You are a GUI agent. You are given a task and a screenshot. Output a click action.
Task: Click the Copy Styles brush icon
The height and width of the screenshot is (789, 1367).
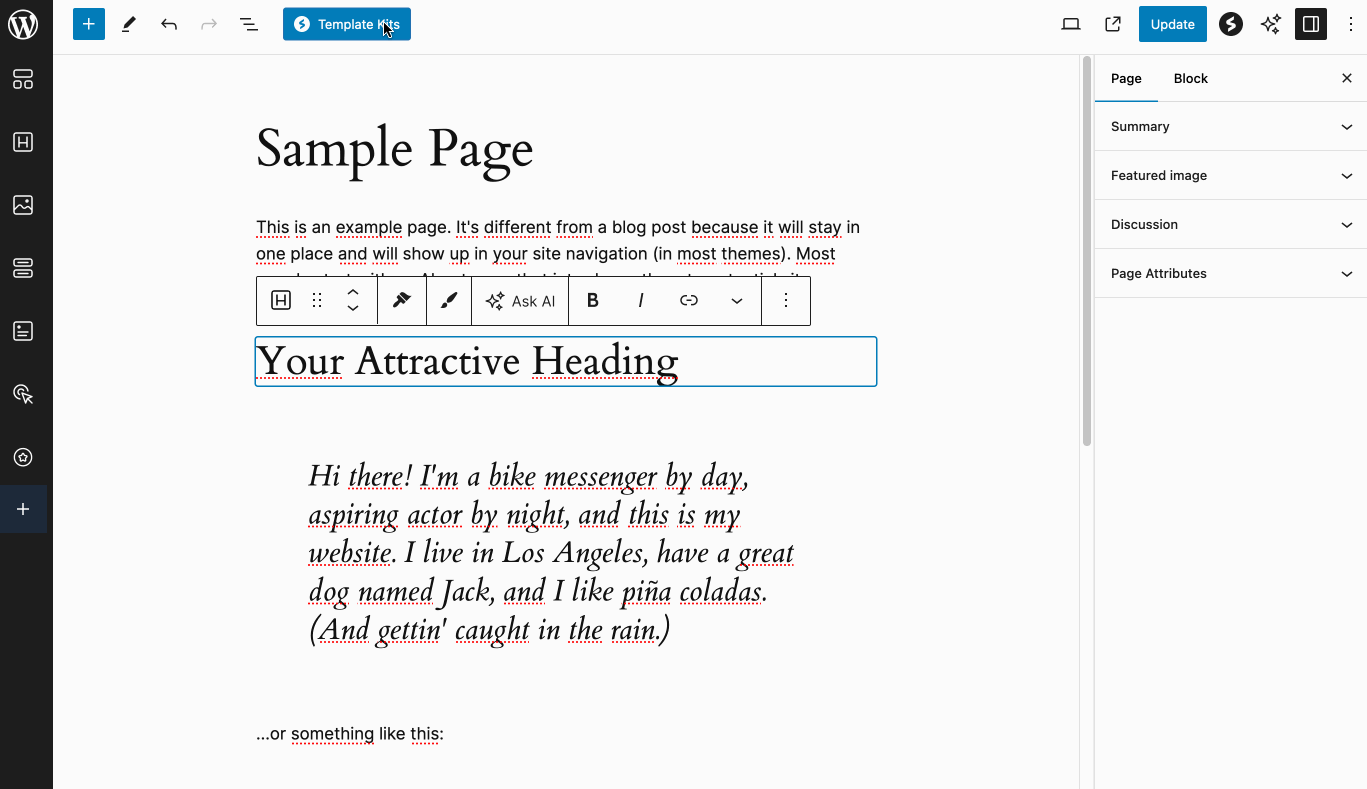point(402,301)
